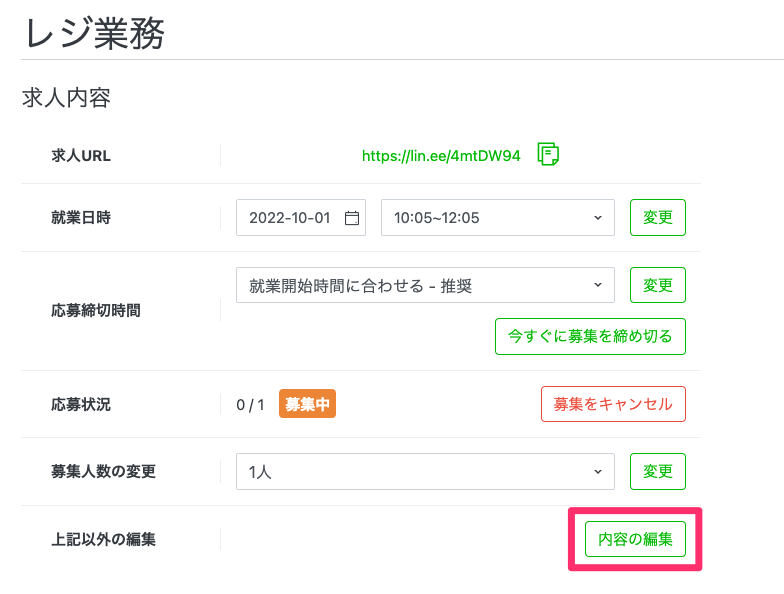Click the 求人URL row label
This screenshot has width=784, height=594.
pyautogui.click(x=81, y=156)
